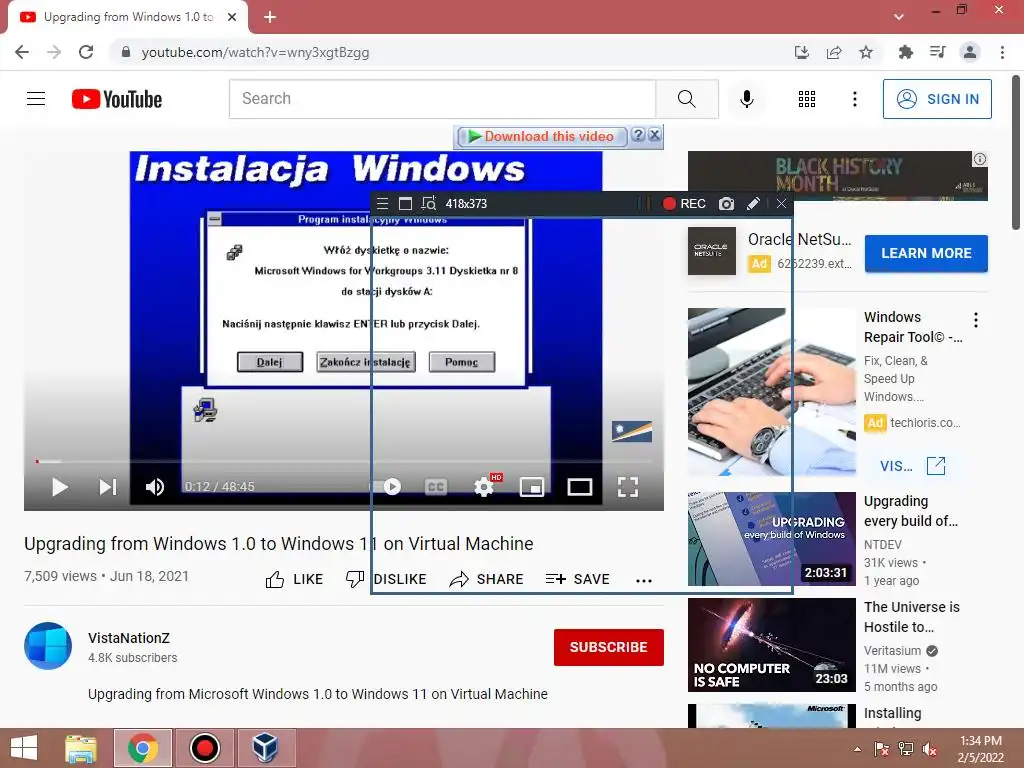Screen dimensions: 1024x768
Task: Click the address bar URL
Action: [255, 52]
